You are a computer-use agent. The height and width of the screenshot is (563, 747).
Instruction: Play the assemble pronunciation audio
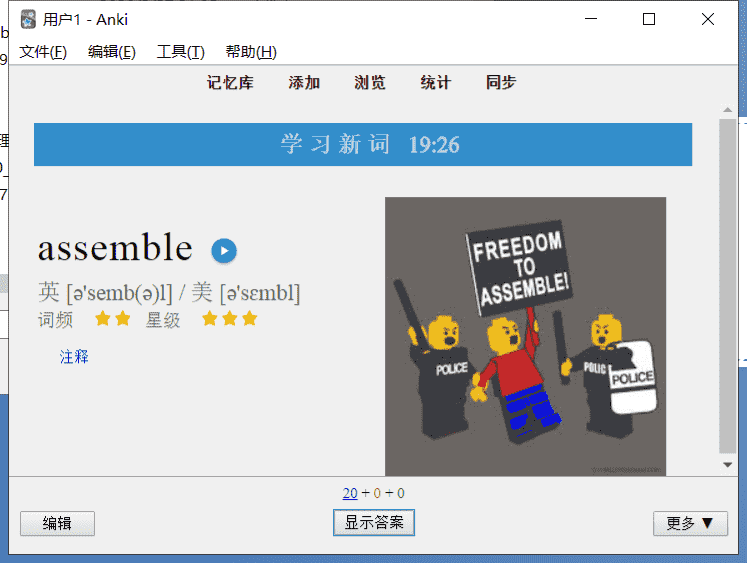tap(224, 251)
